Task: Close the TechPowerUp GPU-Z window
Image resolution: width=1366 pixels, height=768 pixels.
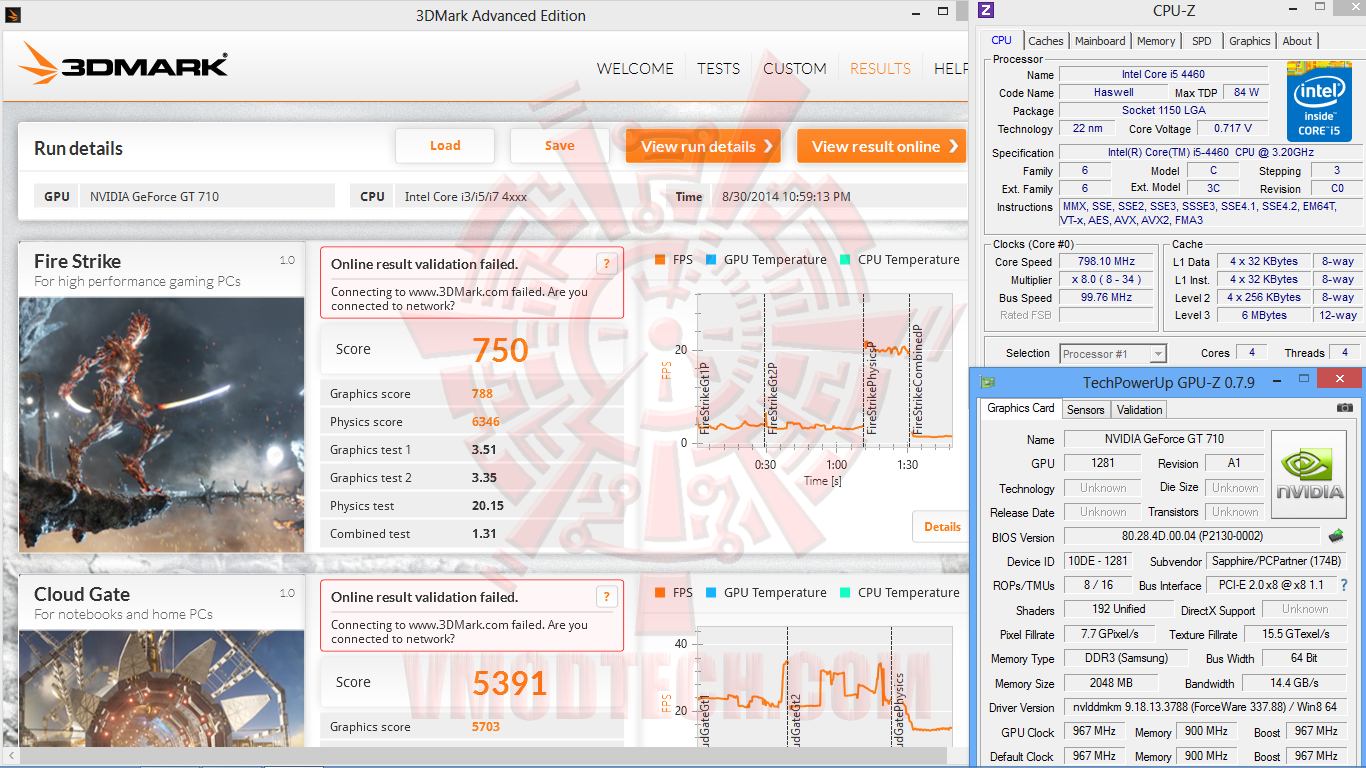Action: click(1338, 378)
